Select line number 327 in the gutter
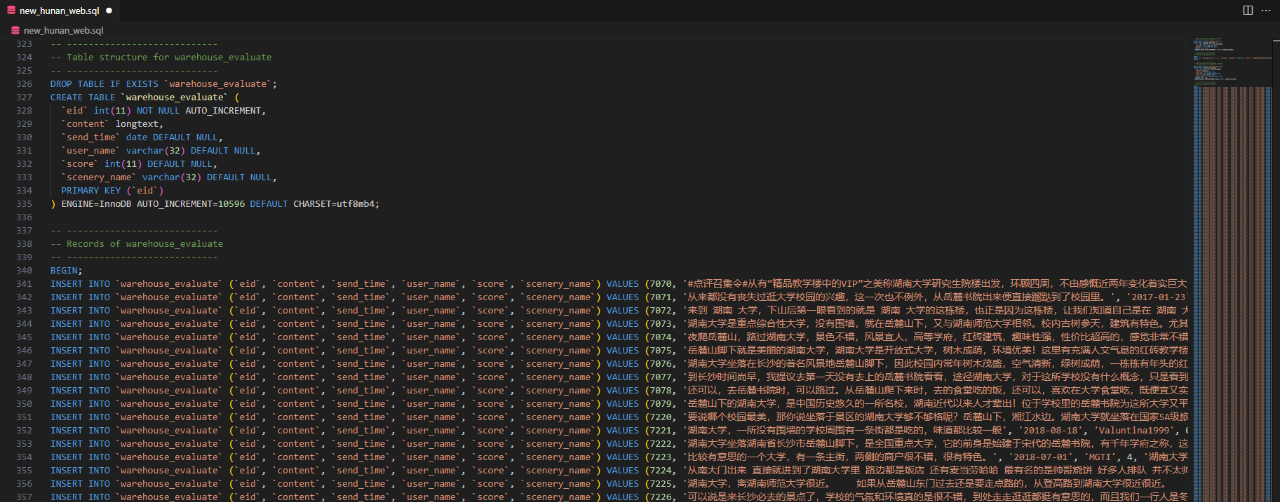The width and height of the screenshot is (1280, 502). (25, 84)
